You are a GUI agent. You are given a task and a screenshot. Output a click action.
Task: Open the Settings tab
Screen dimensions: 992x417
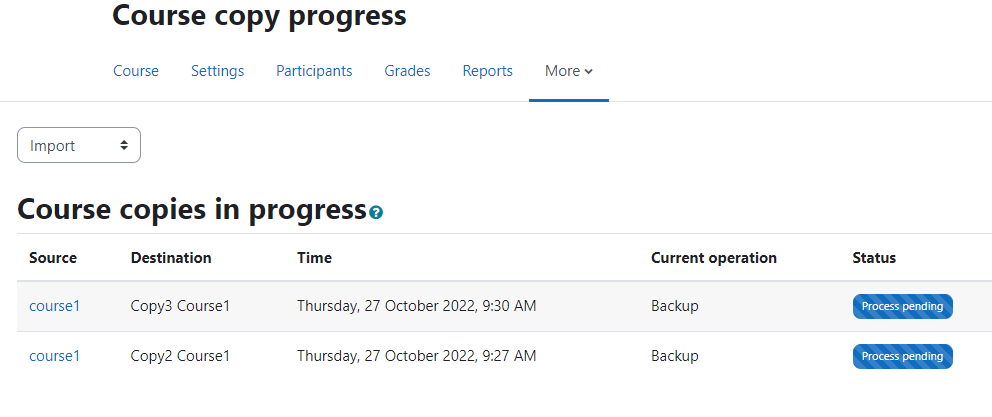(x=218, y=71)
